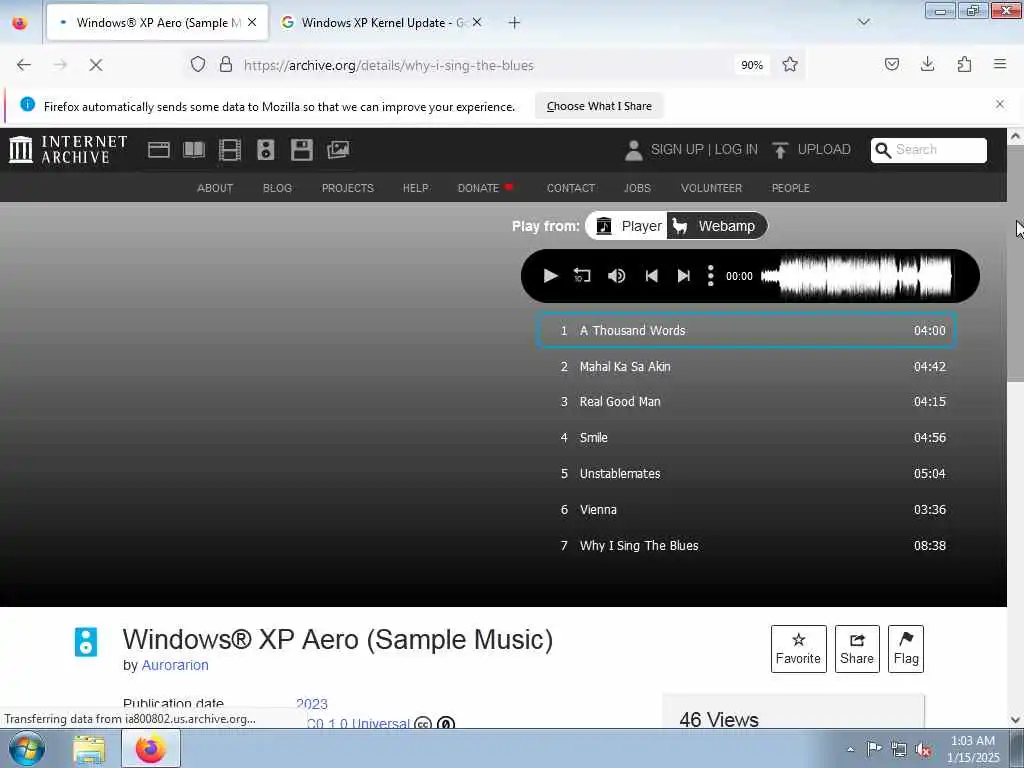The image size is (1024, 768).
Task: Open the HELP menu item
Action: pyautogui.click(x=415, y=188)
